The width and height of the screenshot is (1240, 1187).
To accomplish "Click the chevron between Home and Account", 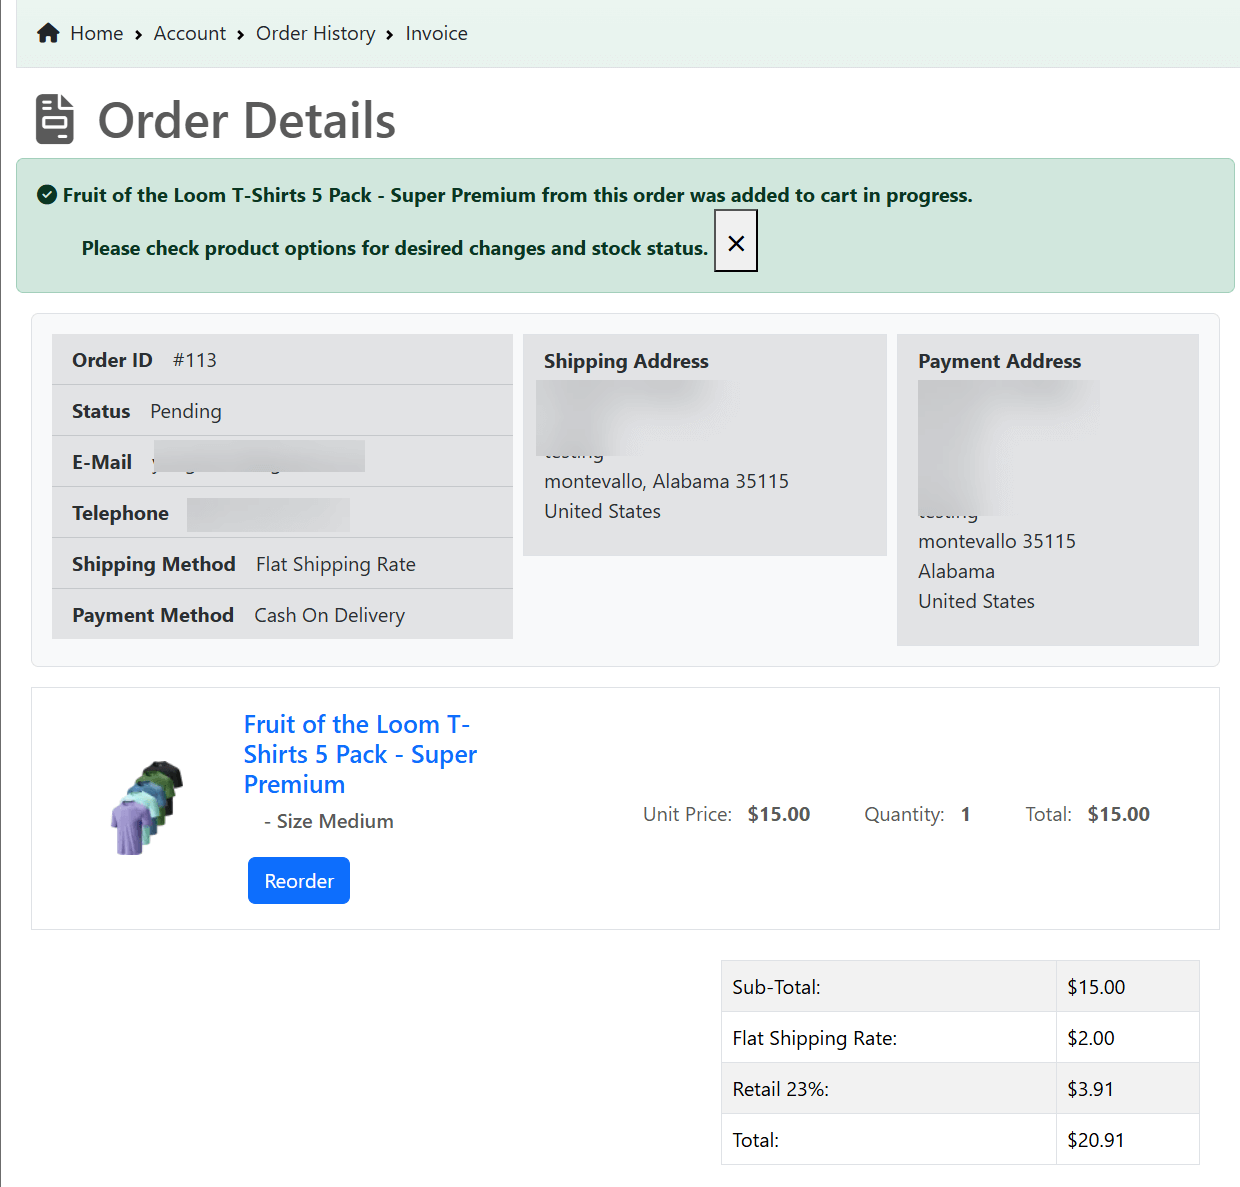I will 138,35.
